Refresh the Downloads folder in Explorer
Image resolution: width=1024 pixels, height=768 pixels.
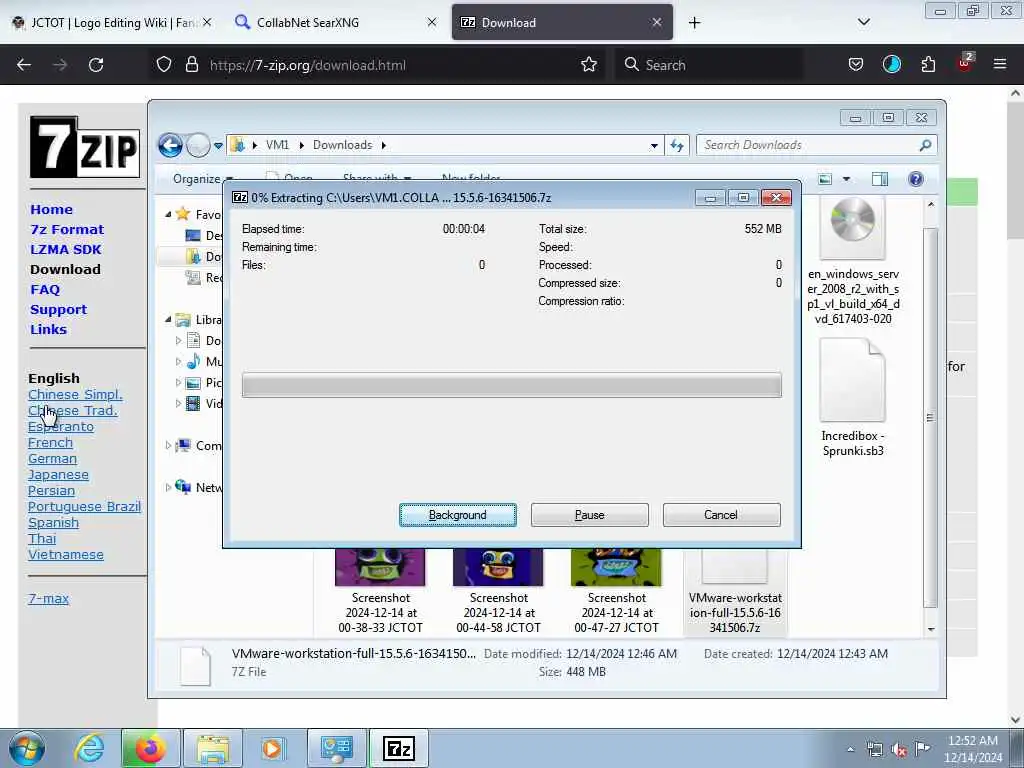coord(677,146)
